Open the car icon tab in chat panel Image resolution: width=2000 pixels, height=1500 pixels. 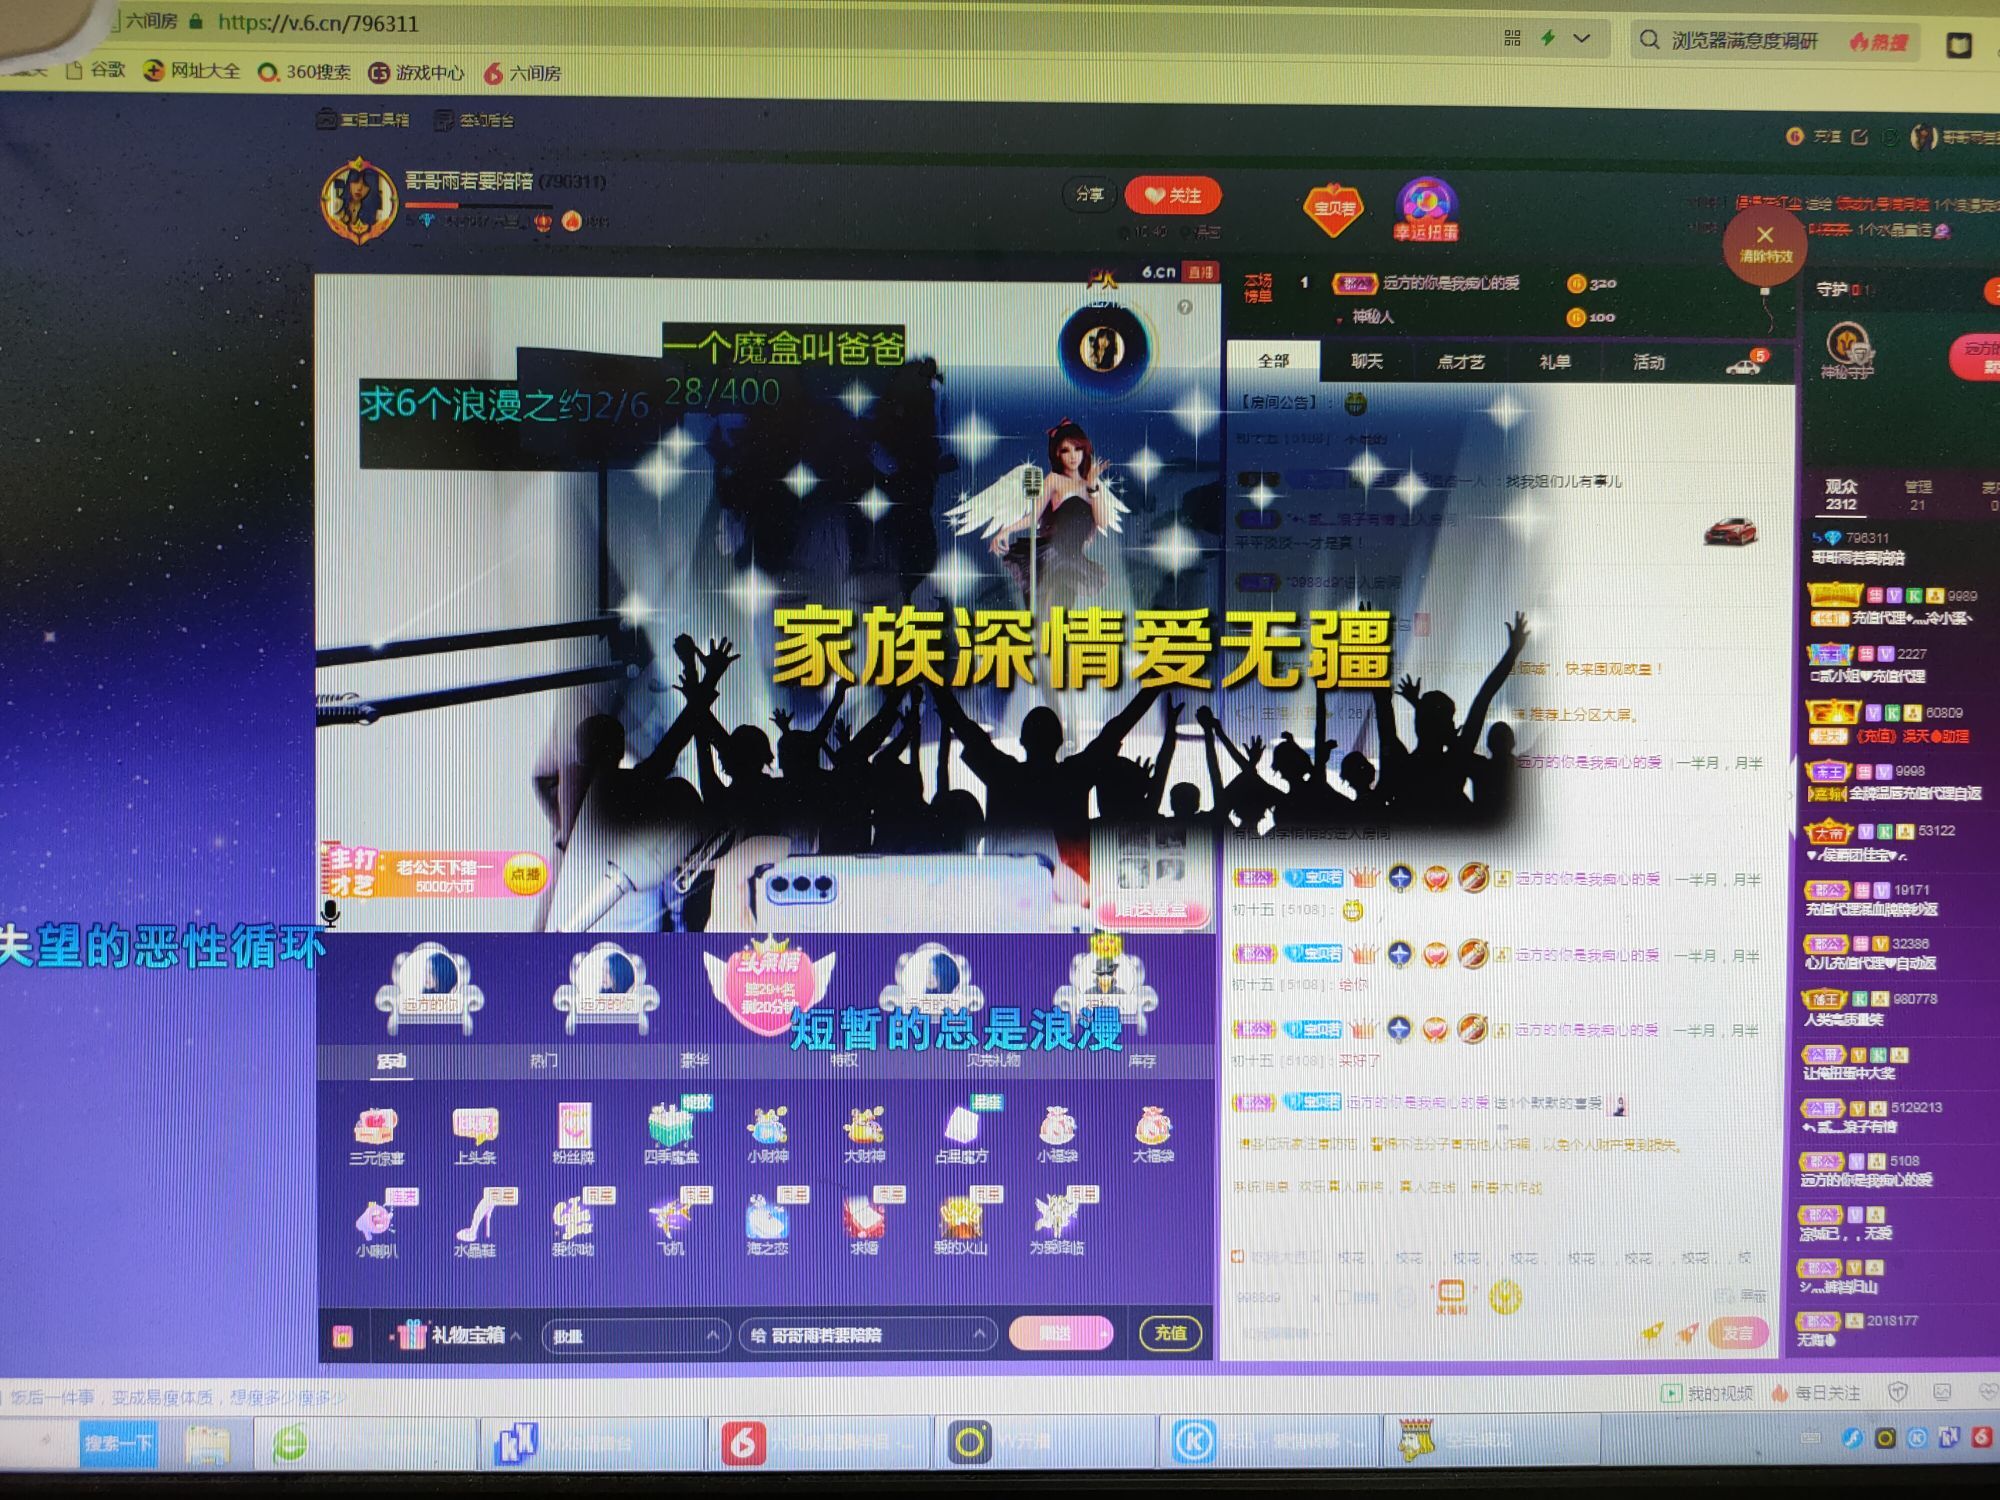(x=1745, y=363)
